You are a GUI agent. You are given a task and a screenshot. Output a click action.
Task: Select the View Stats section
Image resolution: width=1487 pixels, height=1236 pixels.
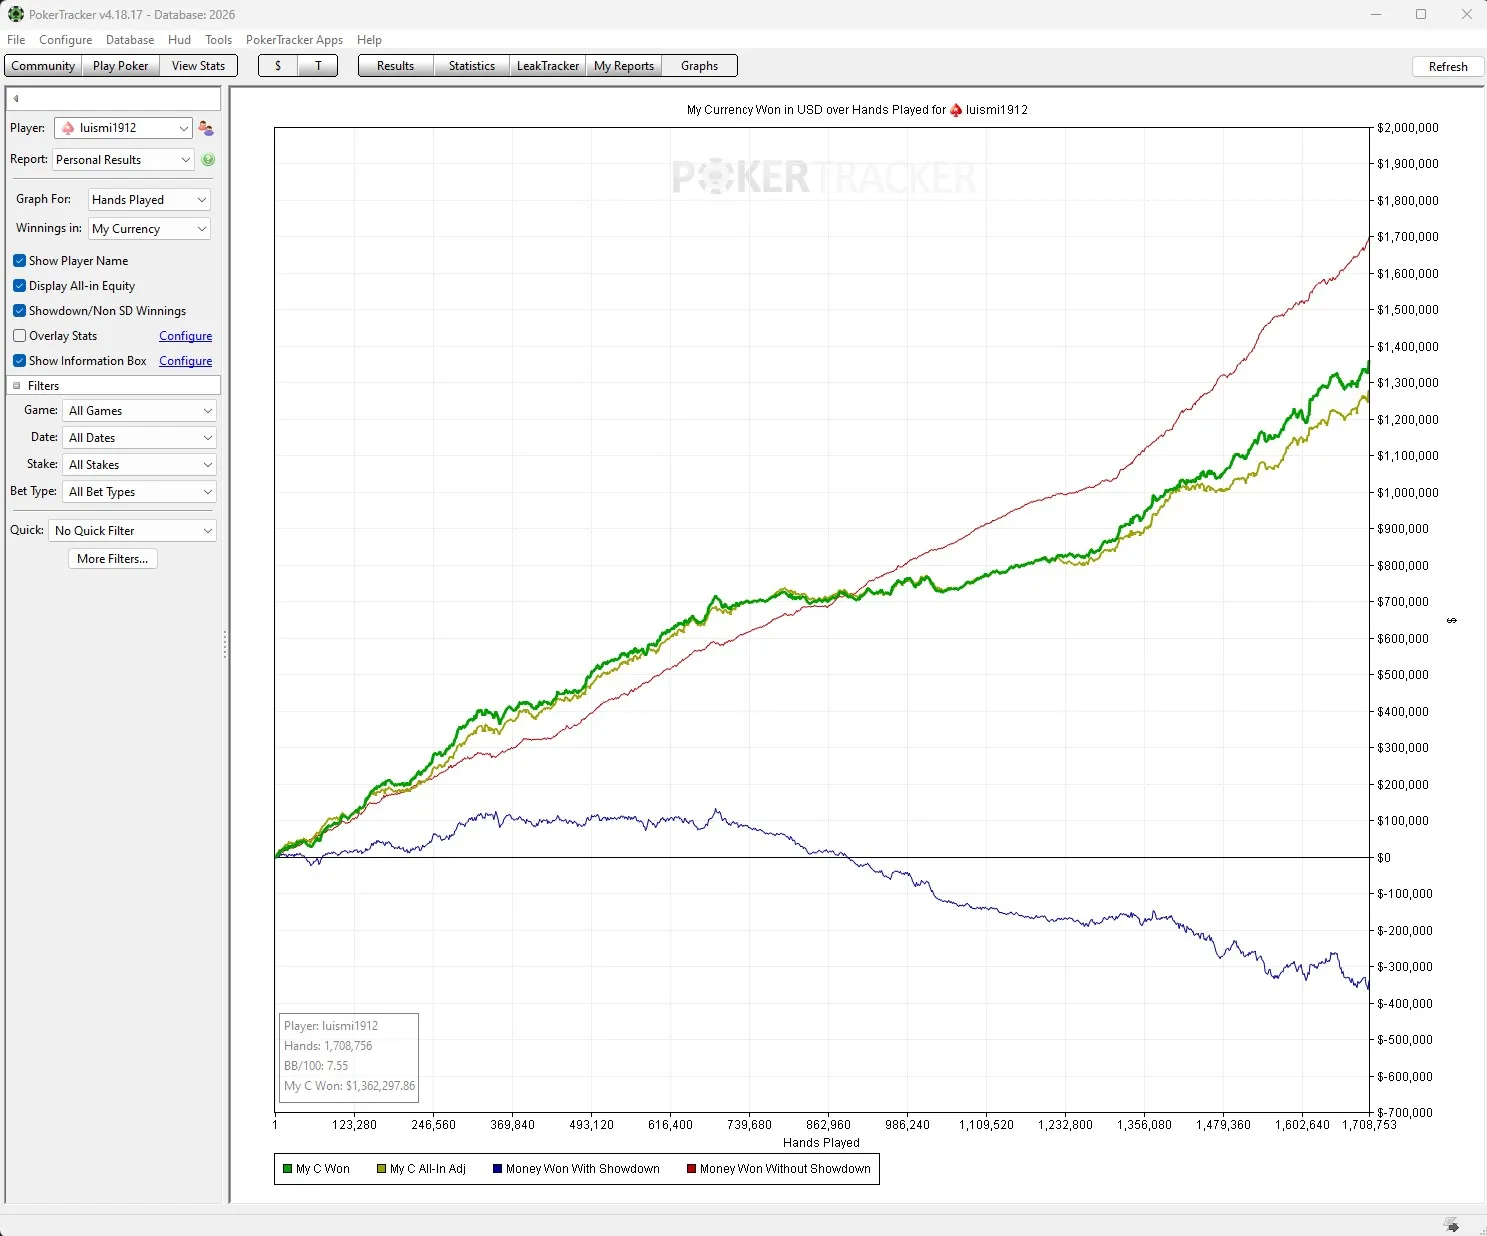(198, 66)
